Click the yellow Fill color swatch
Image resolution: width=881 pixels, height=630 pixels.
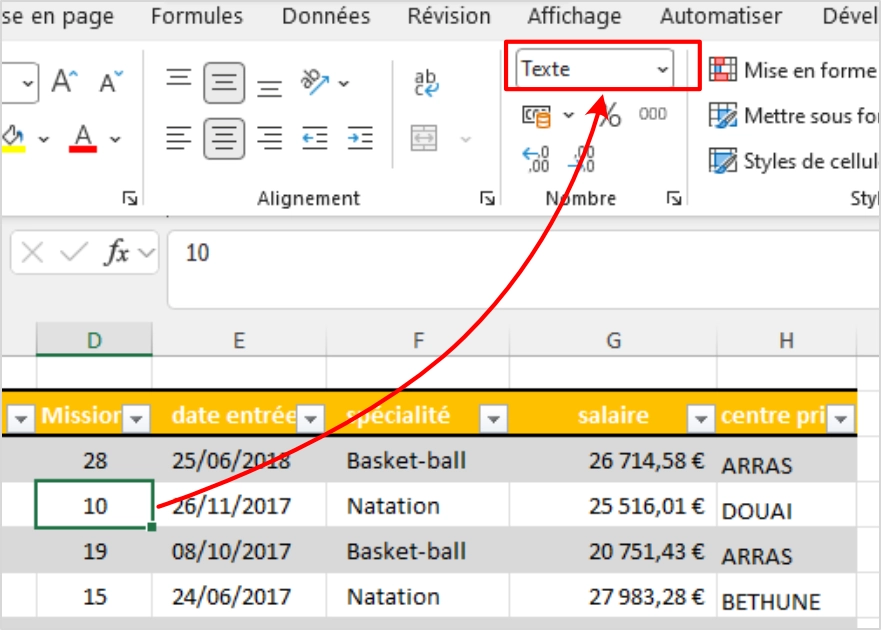13,147
